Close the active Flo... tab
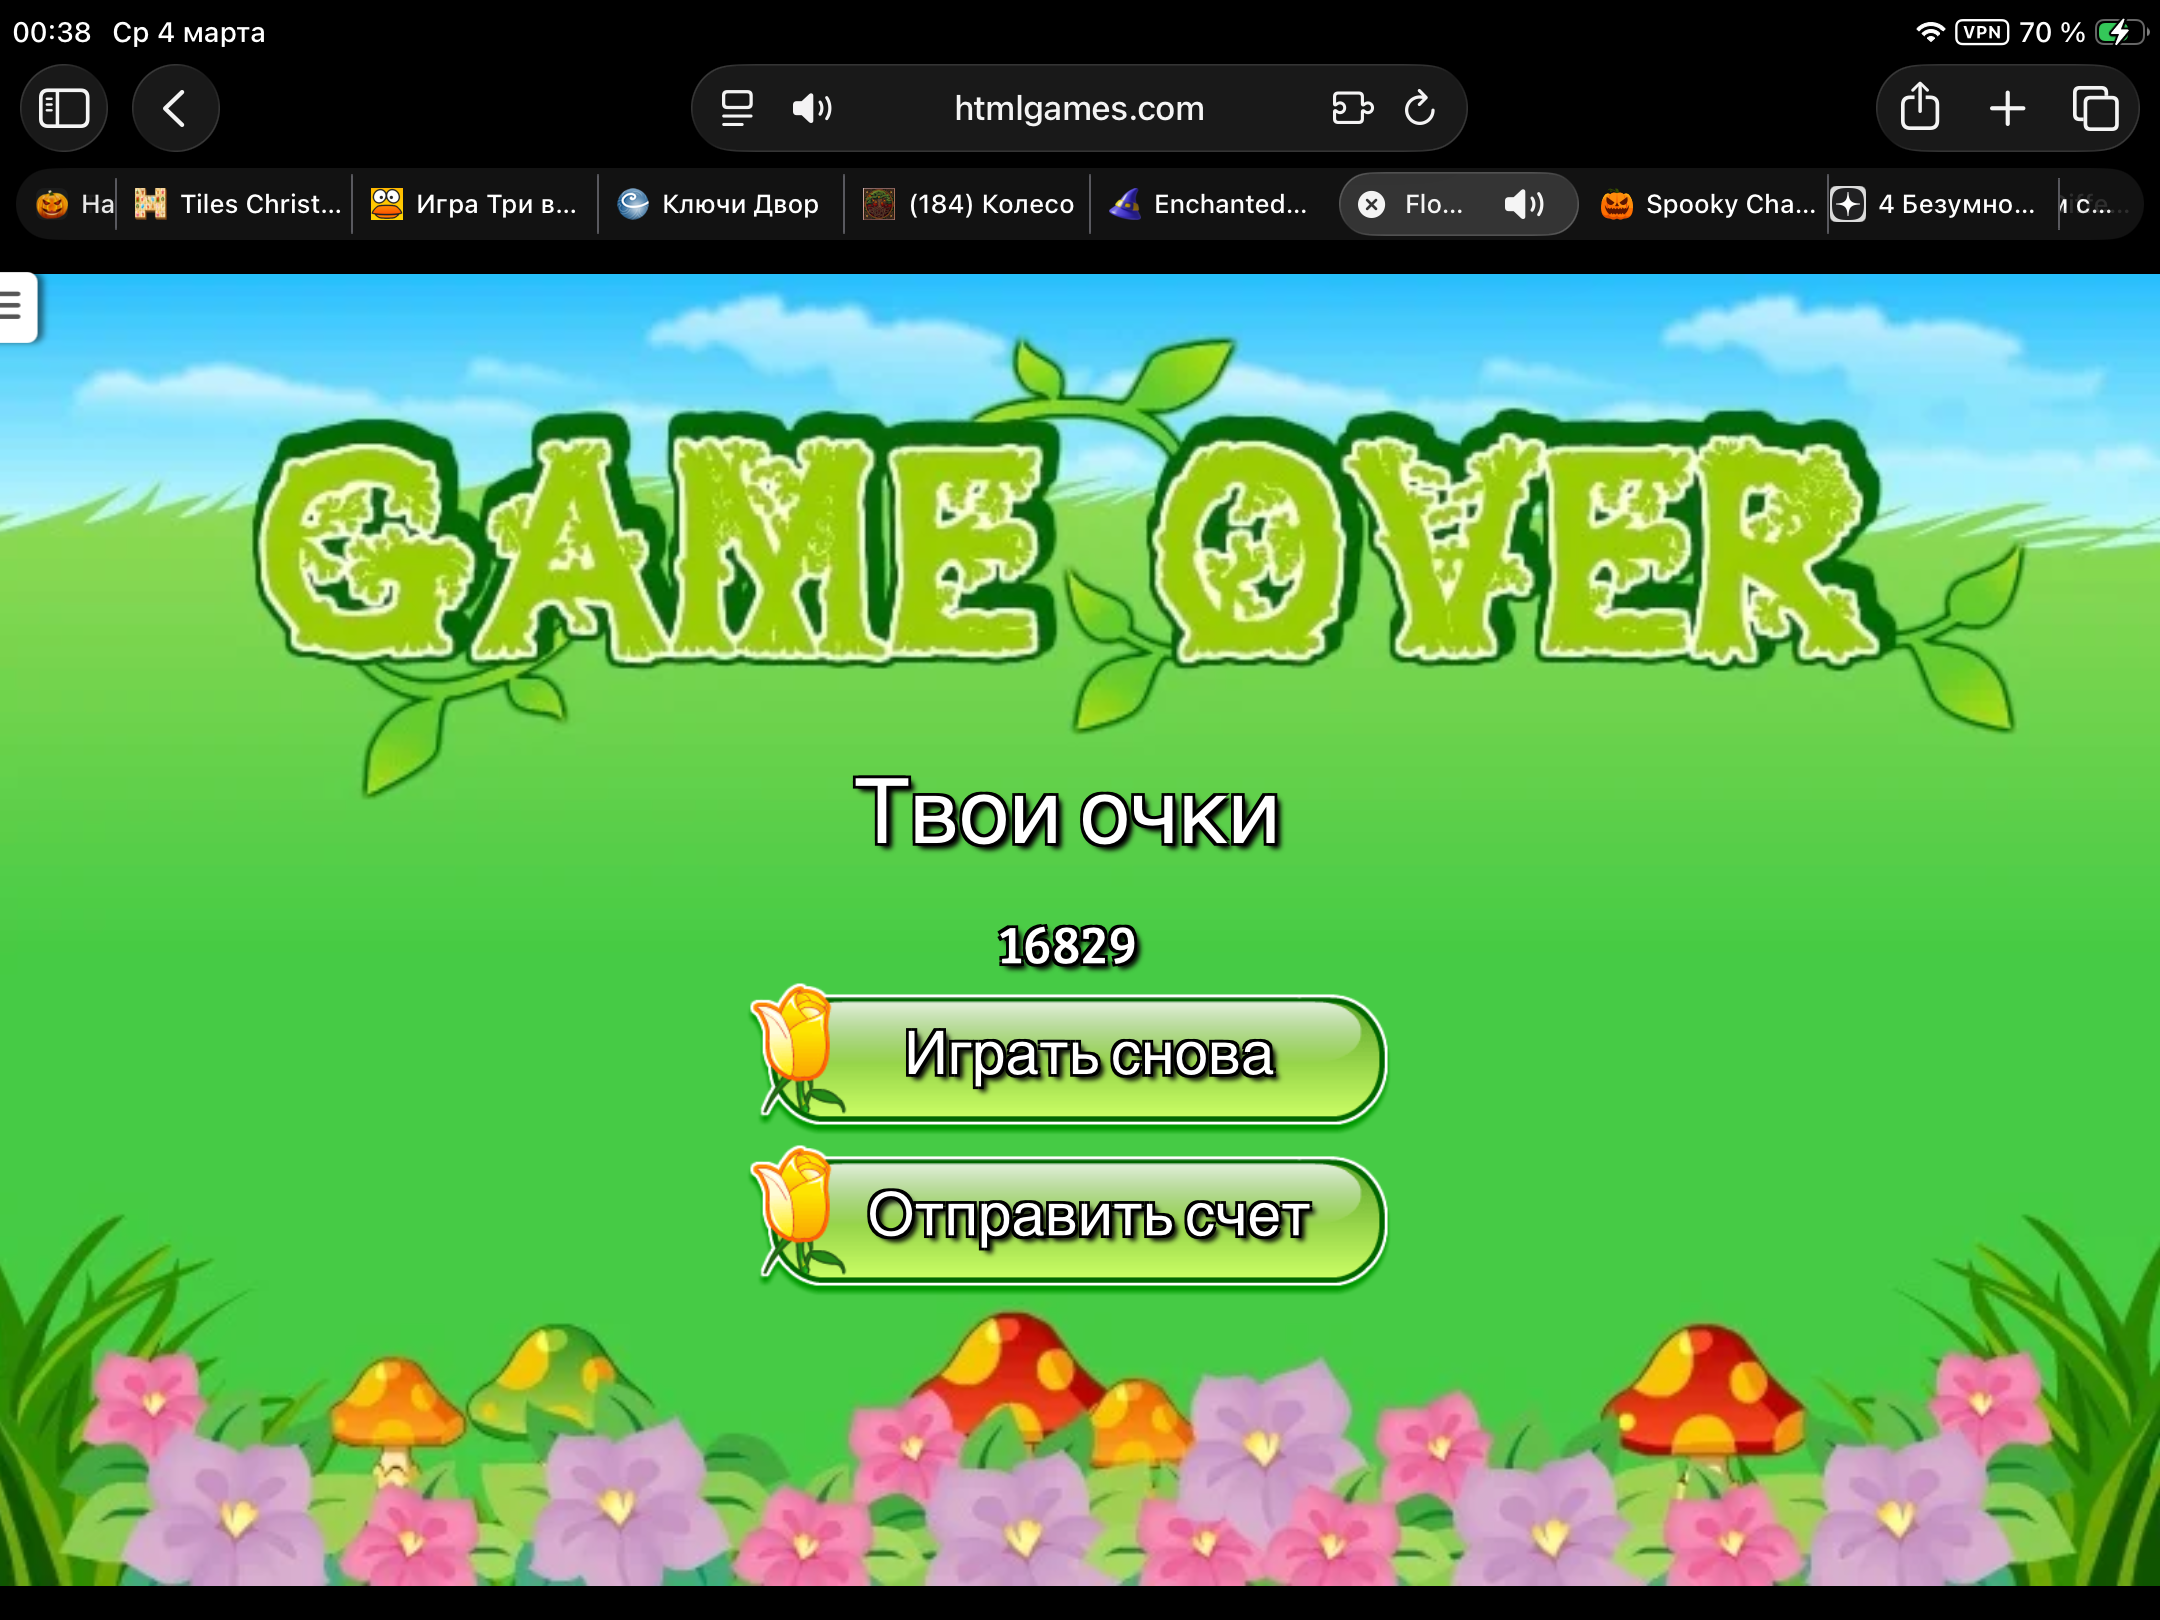The width and height of the screenshot is (2160, 1620). pyautogui.click(x=1372, y=204)
